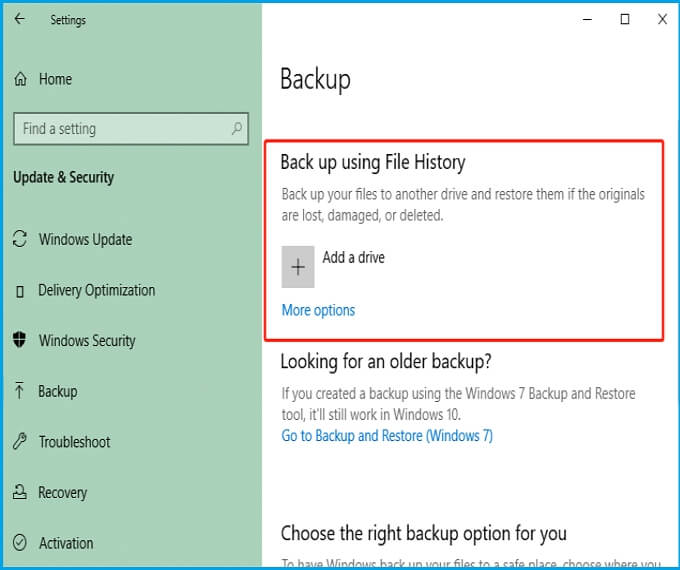Click the Activation checkmark icon

click(x=19, y=544)
